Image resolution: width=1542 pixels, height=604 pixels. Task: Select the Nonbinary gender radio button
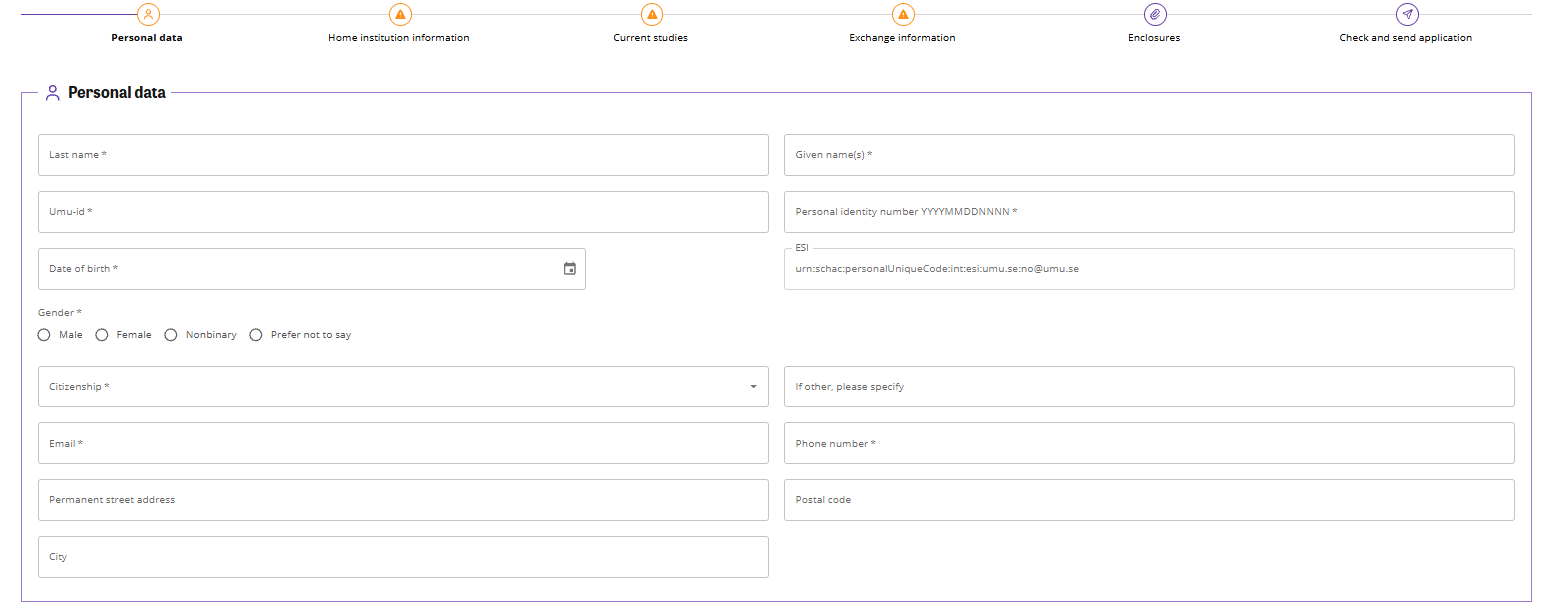coord(171,335)
